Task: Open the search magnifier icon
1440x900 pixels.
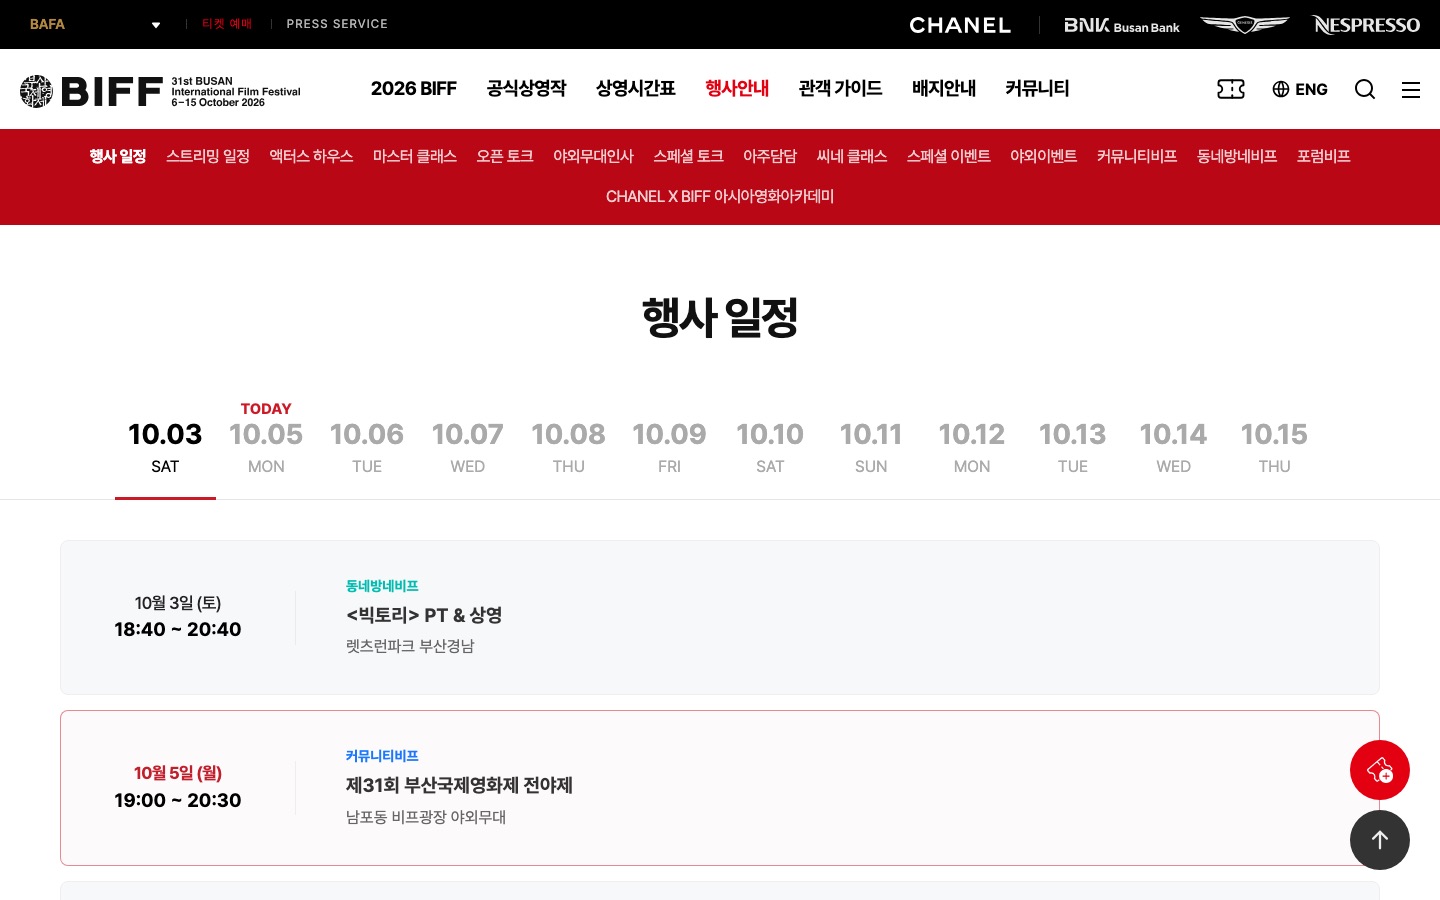Action: (x=1365, y=89)
